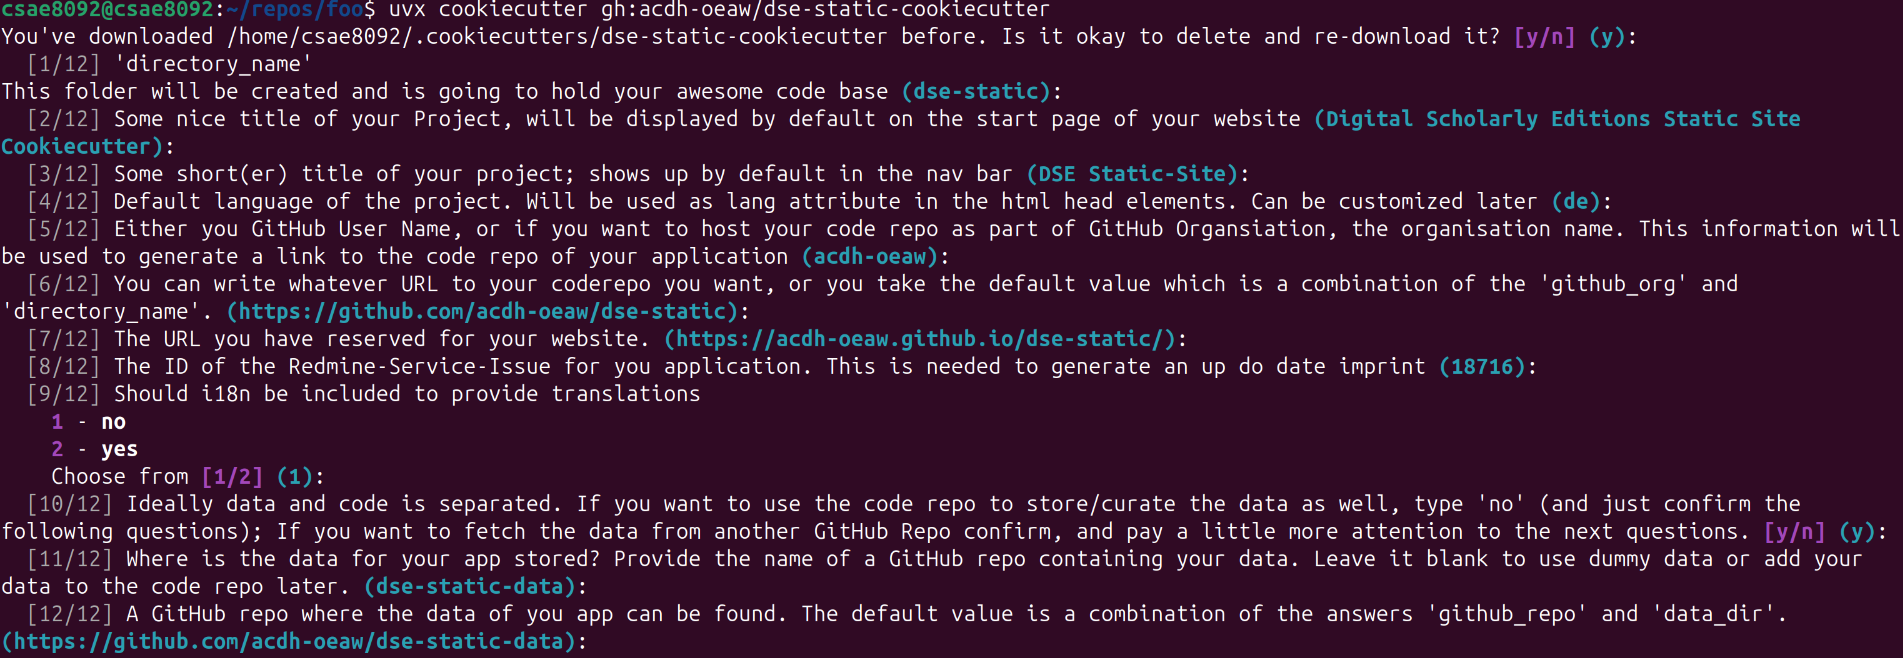Click the (dse-static-data) default repo name
Image resolution: width=1903 pixels, height=658 pixels.
[x=469, y=587]
